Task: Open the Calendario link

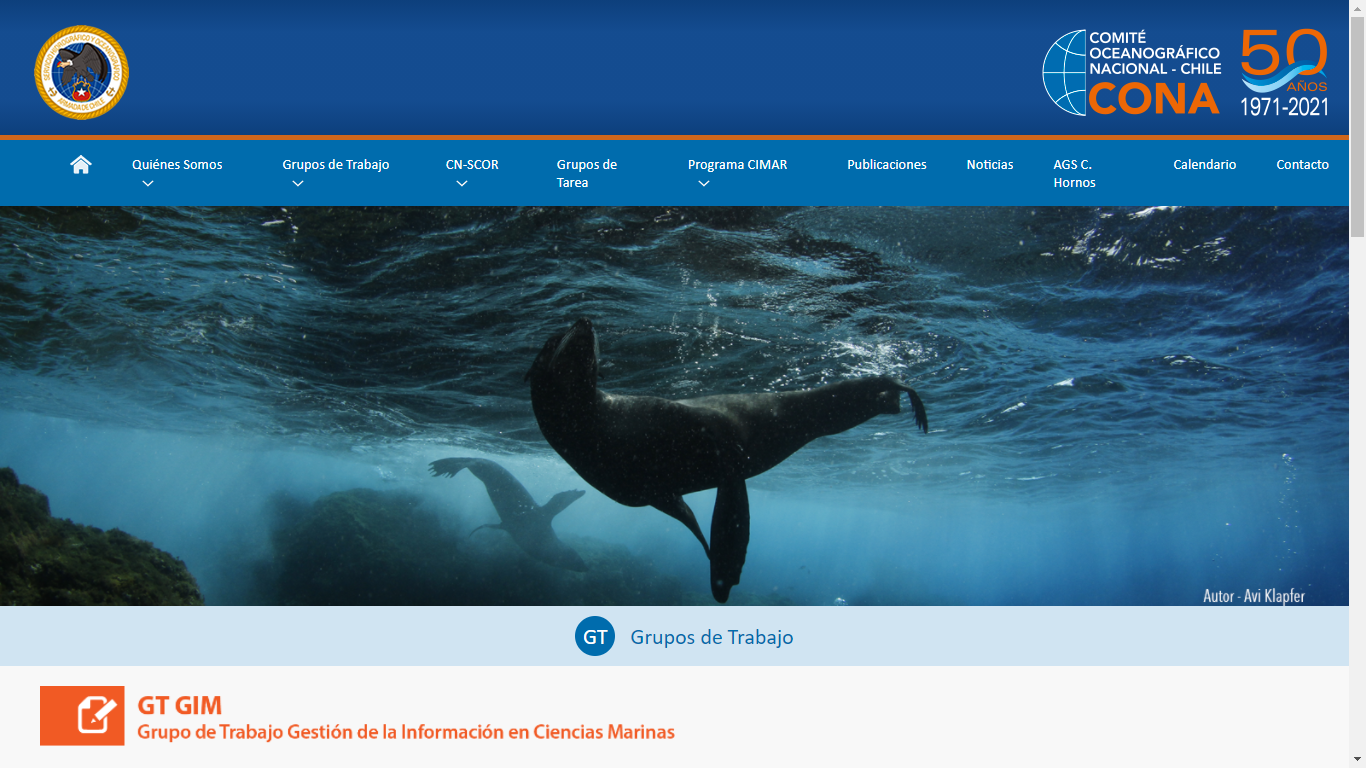Action: 1205,165
